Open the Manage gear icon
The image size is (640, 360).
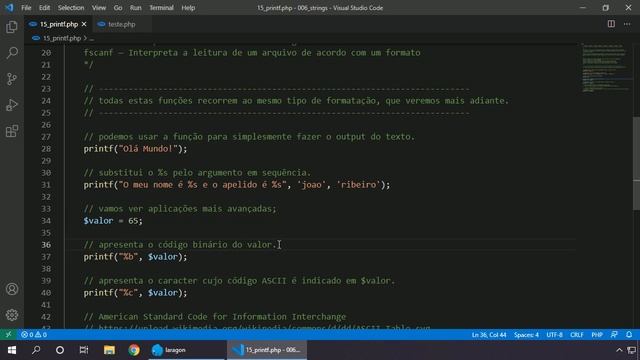coord(12,315)
